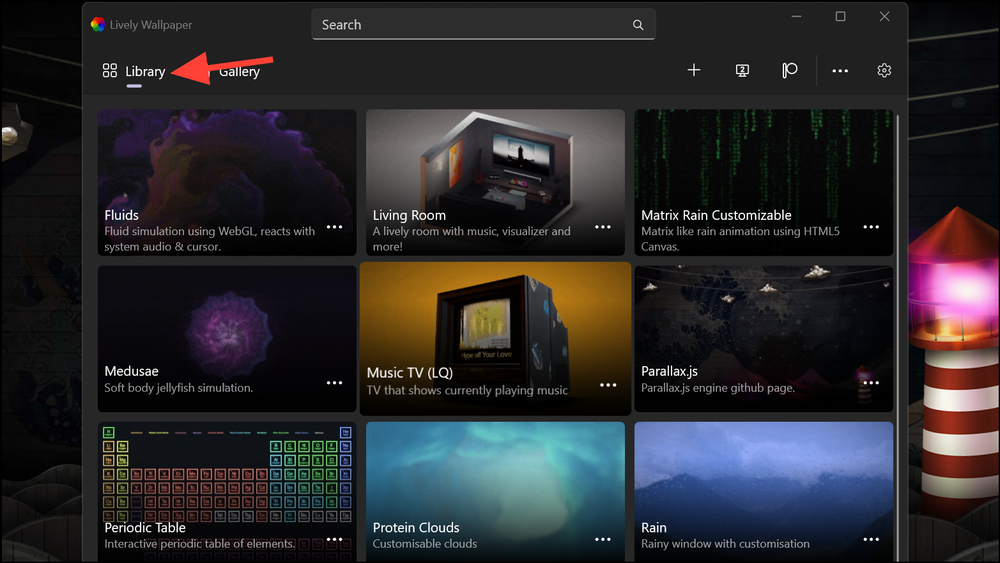Open the Settings gear icon
1000x563 pixels.
pos(884,70)
